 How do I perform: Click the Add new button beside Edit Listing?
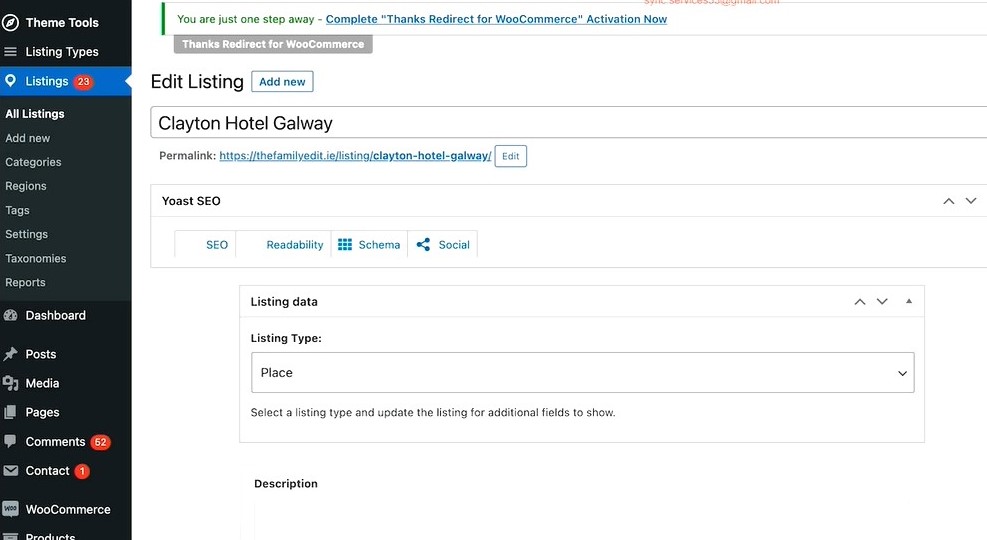tap(282, 82)
